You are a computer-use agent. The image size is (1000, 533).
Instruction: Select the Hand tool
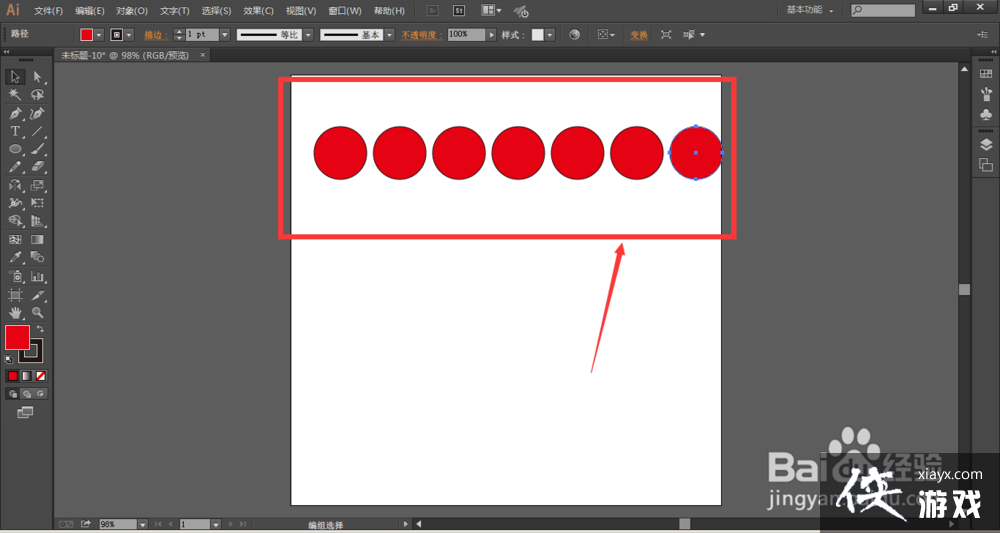click(15, 312)
